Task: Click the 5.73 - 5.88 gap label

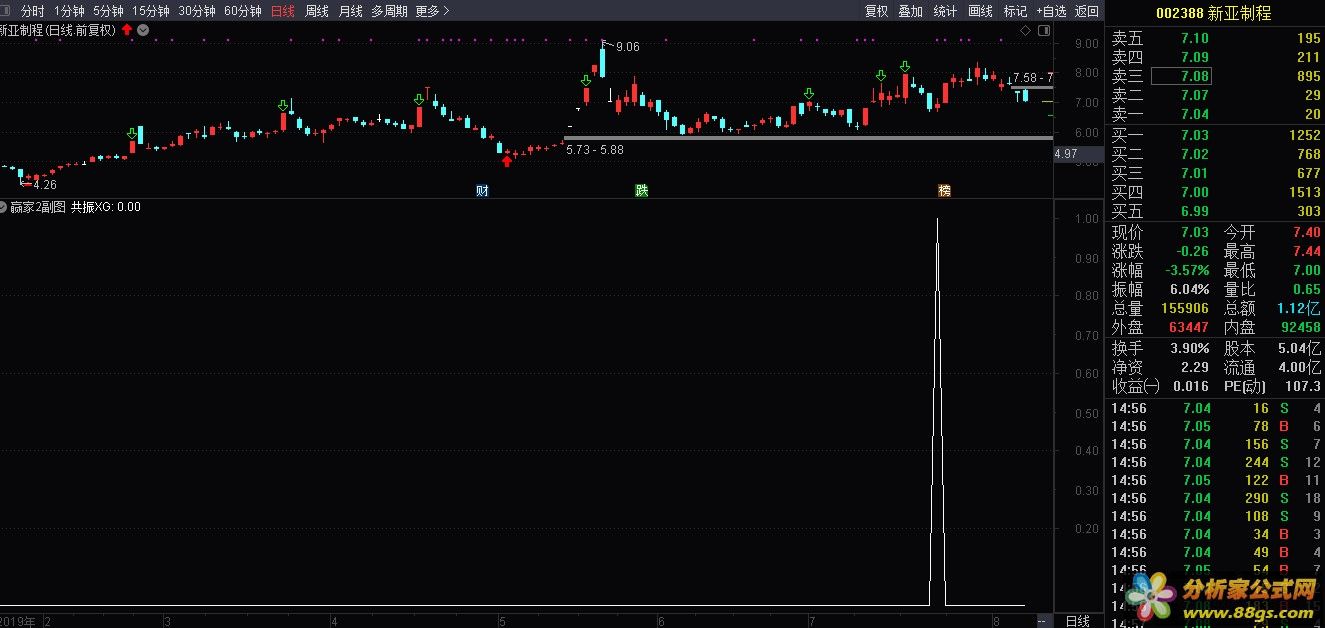Action: (594, 149)
